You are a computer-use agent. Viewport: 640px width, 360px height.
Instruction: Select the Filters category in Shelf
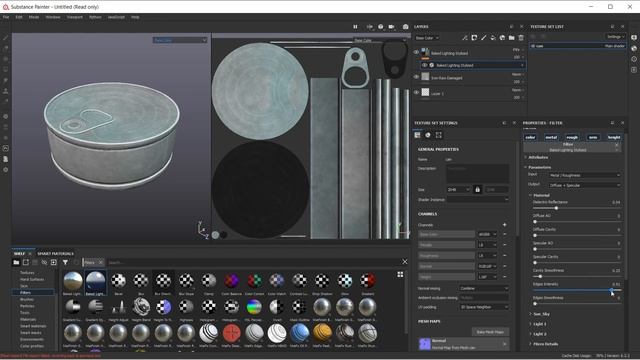click(x=33, y=292)
